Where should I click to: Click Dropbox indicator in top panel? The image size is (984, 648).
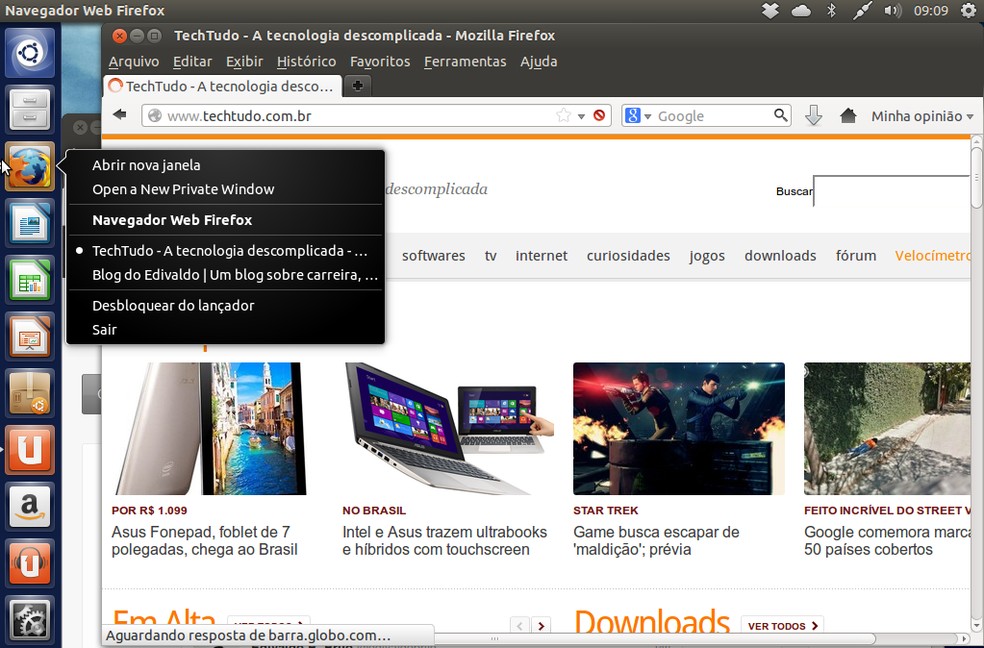[771, 11]
